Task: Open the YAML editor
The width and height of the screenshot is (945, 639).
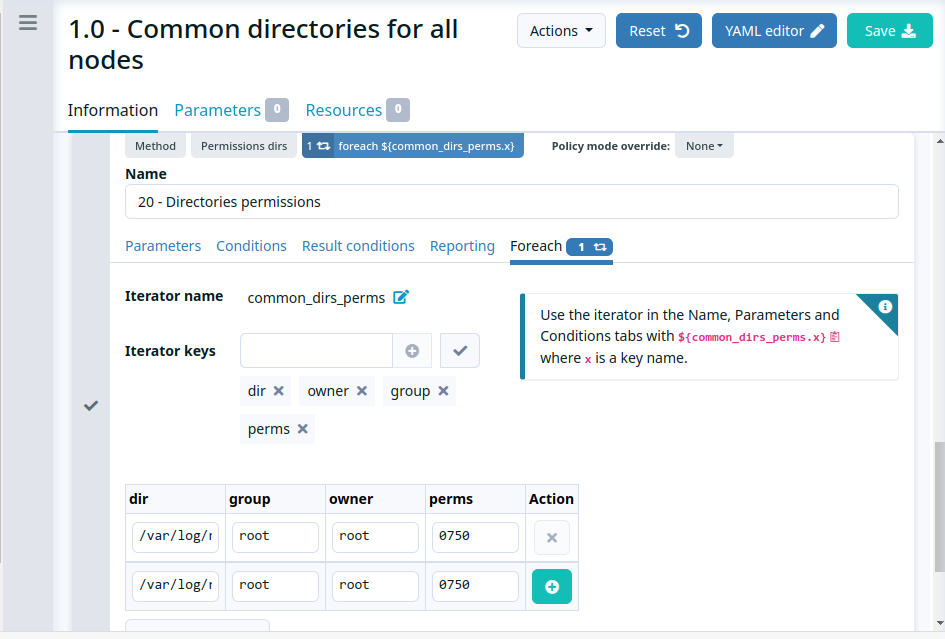Action: [x=774, y=31]
